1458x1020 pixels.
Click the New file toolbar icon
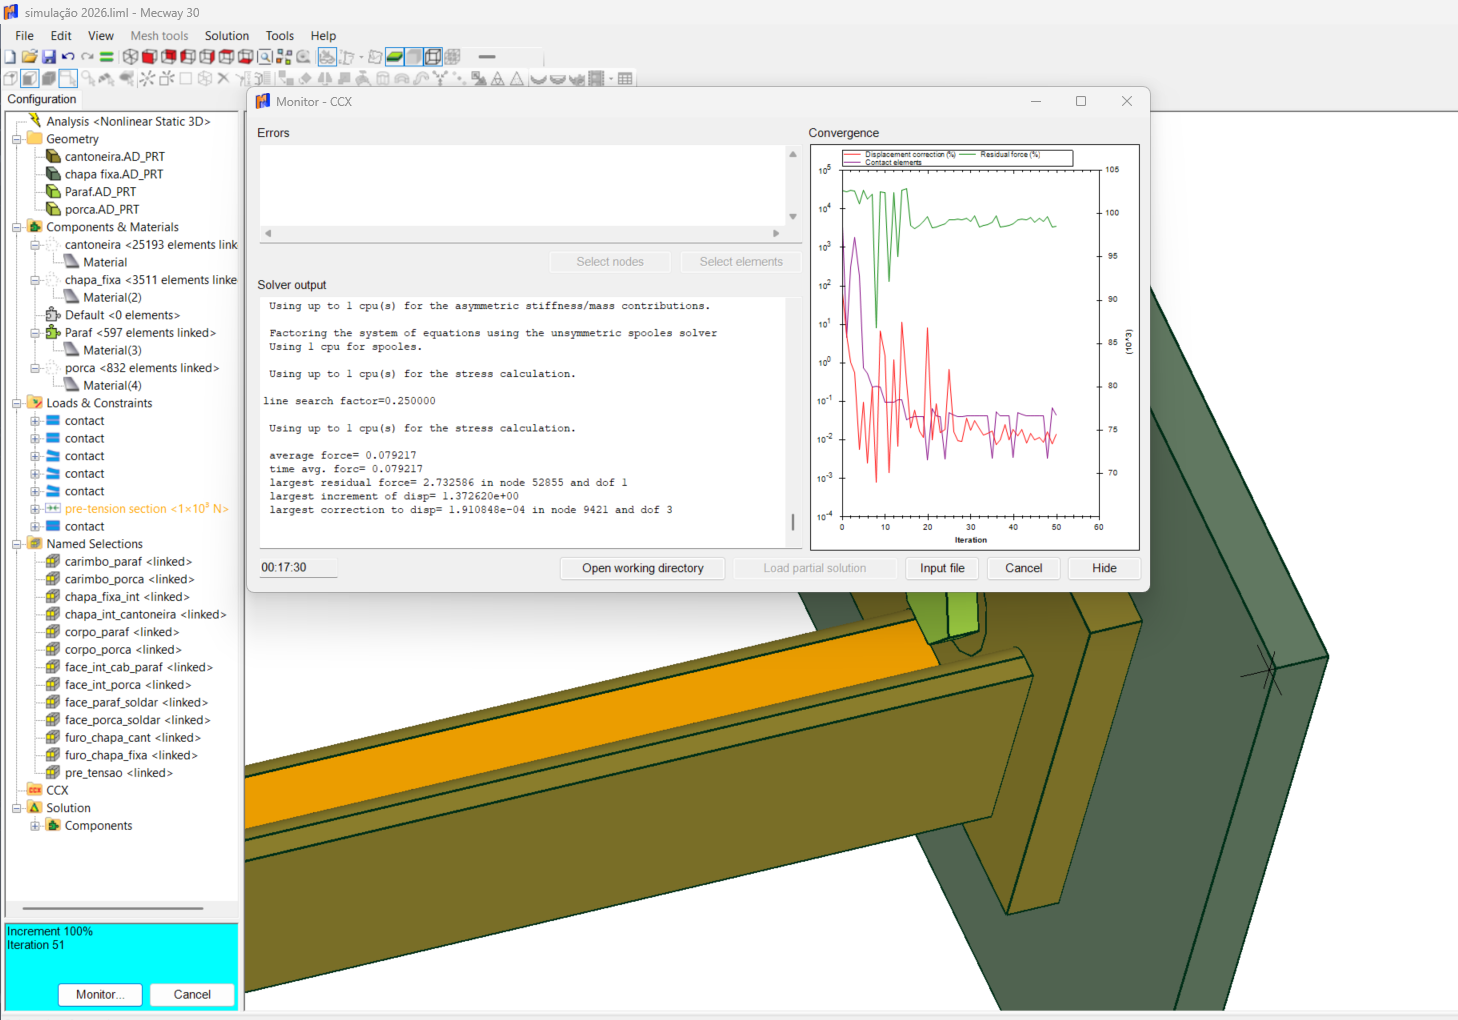point(10,57)
